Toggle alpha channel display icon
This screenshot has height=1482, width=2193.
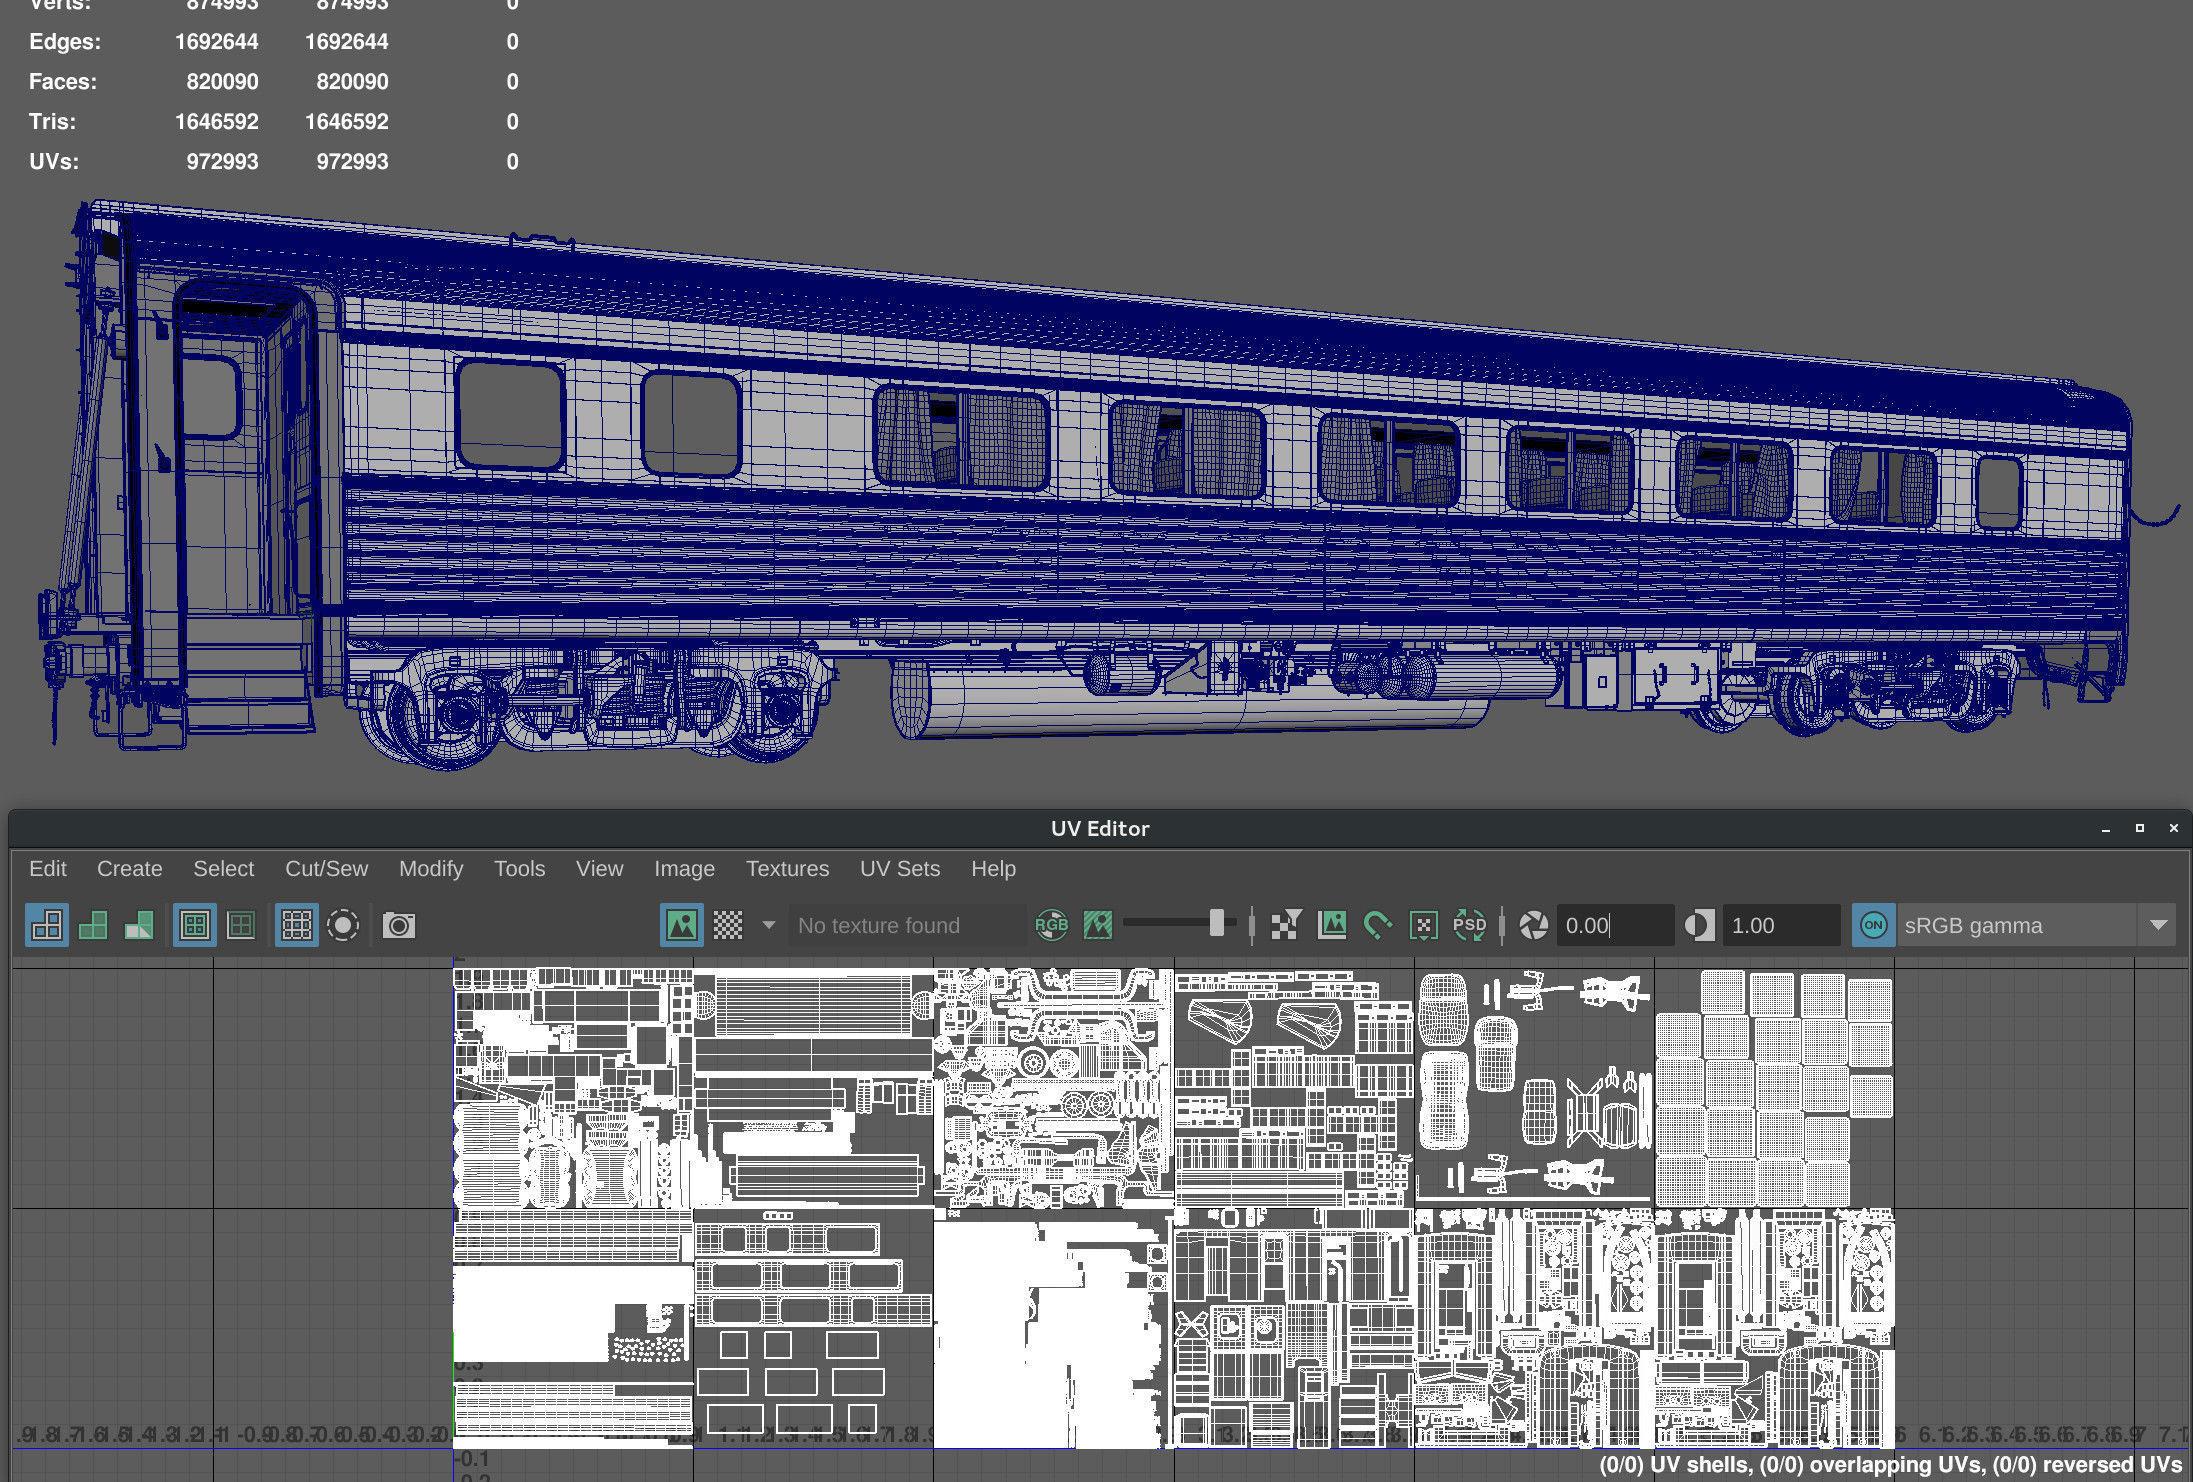click(1097, 925)
